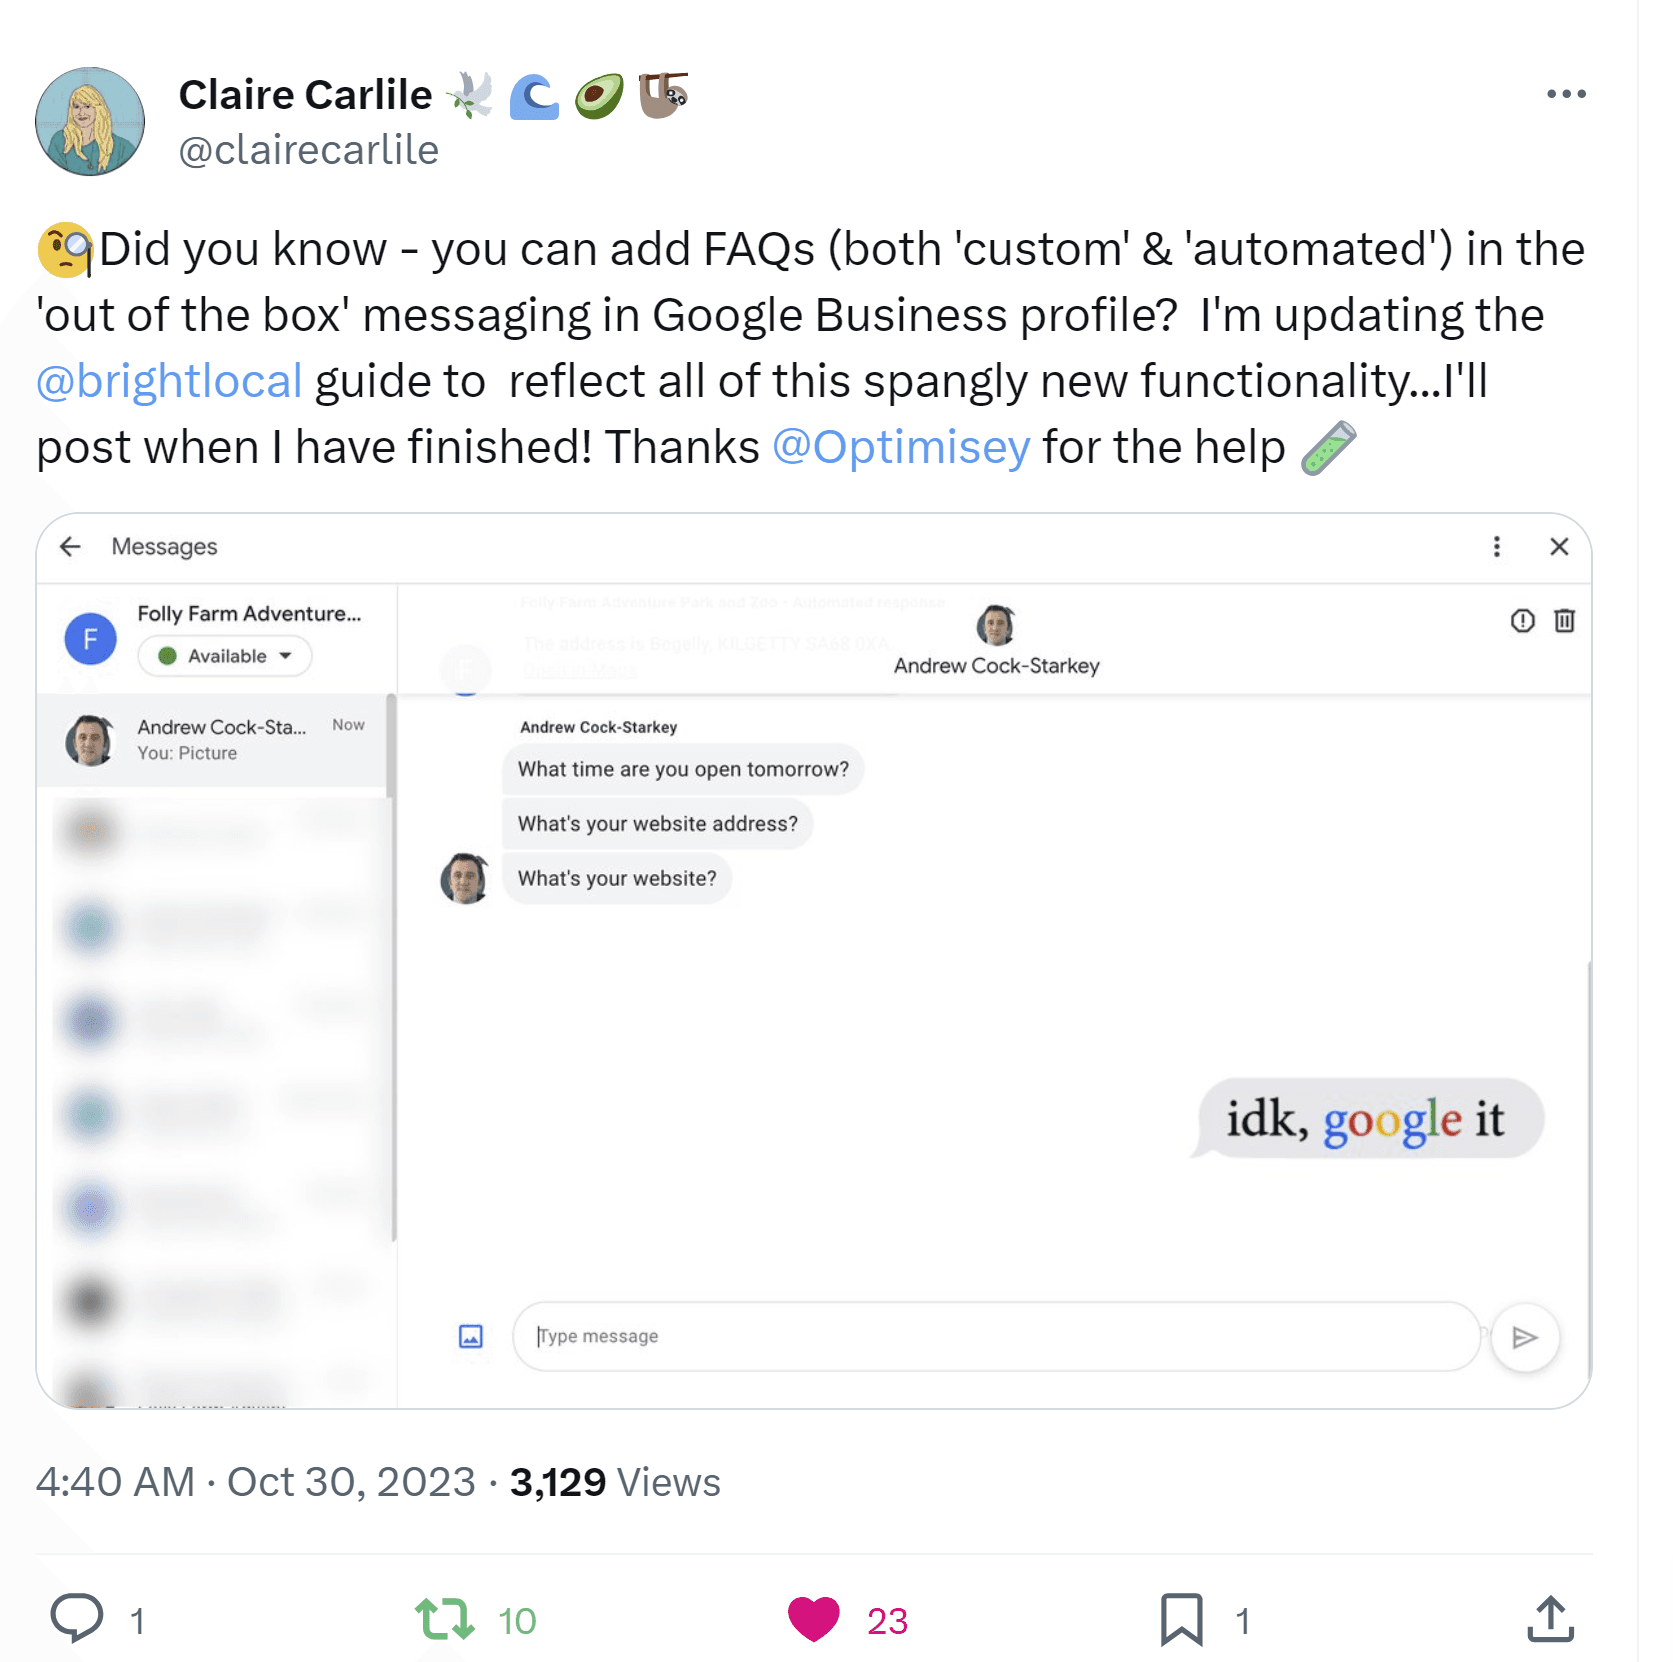Click the back arrow beside Messages

tap(70, 546)
